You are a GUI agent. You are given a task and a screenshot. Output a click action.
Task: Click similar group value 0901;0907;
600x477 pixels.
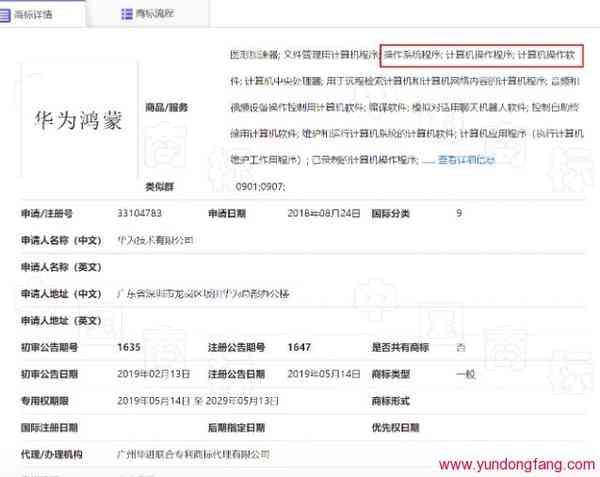261,187
